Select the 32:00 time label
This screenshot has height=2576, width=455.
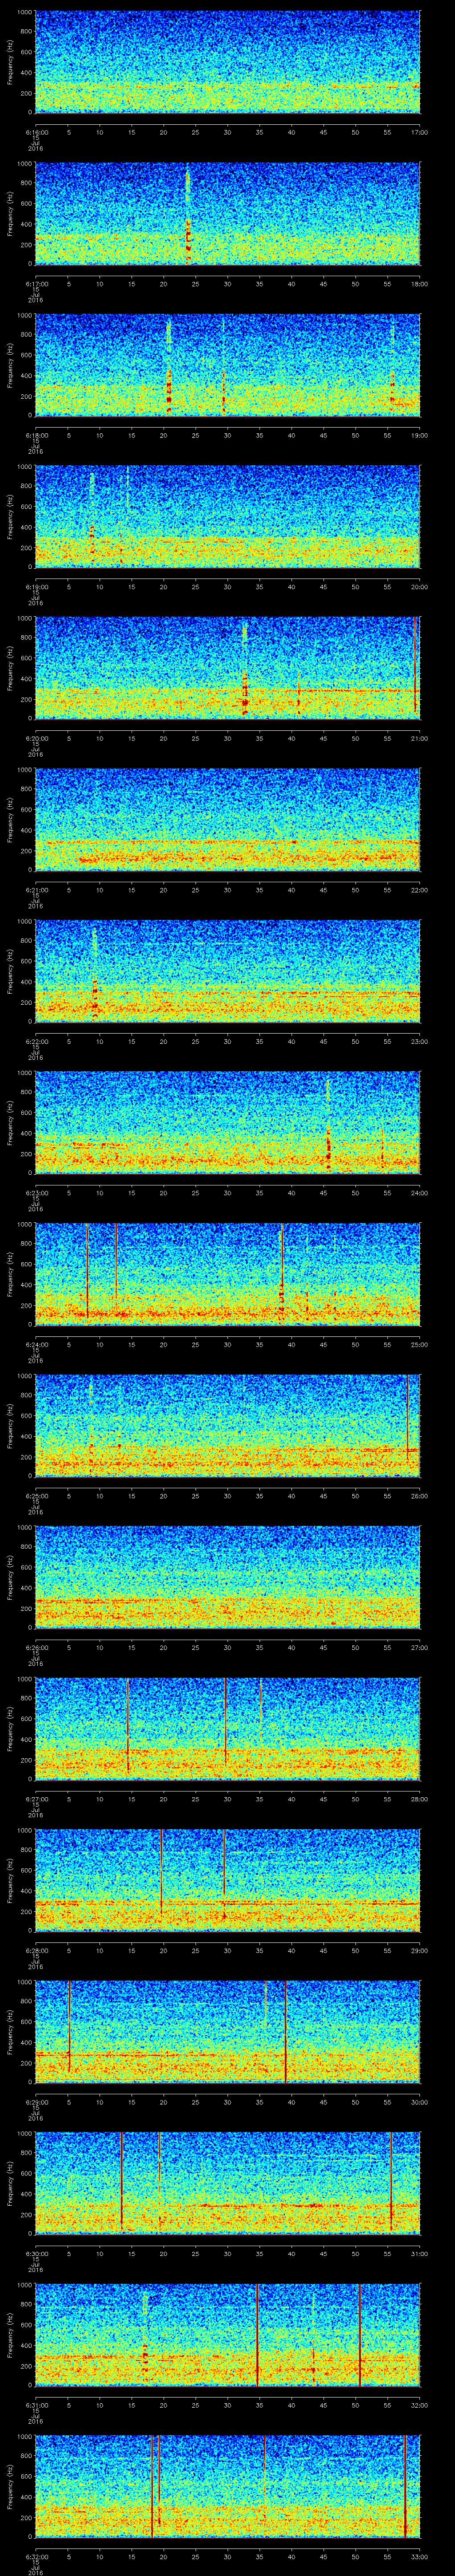coord(419,2405)
